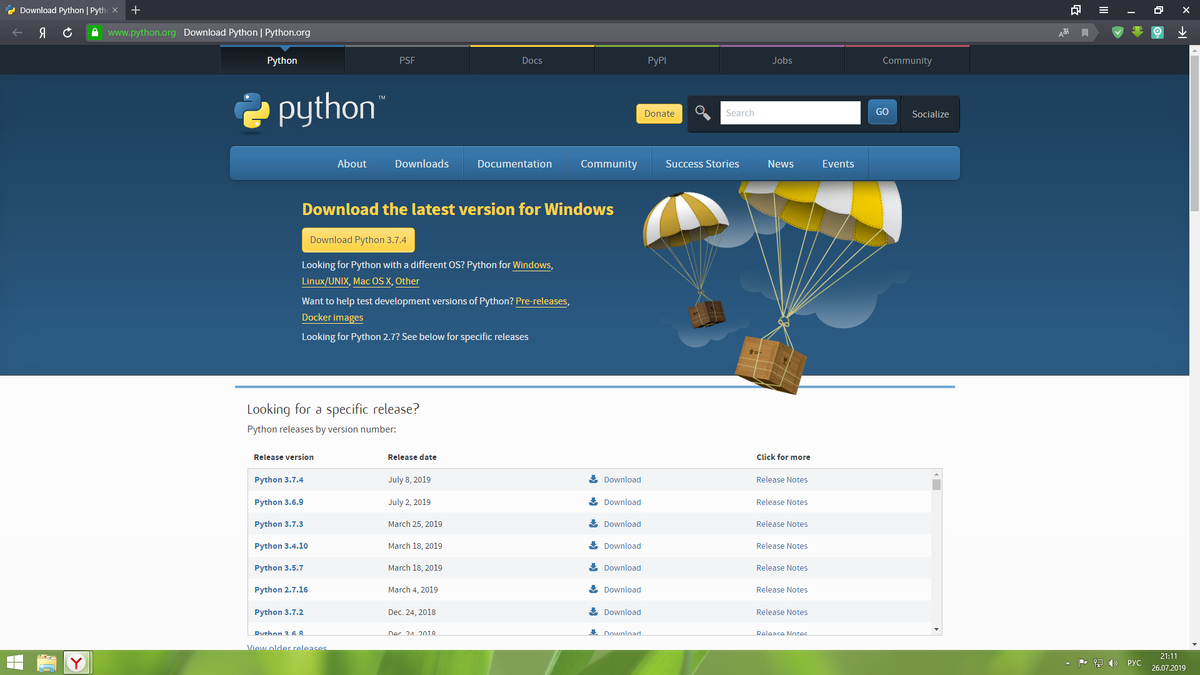Image resolution: width=1200 pixels, height=675 pixels.
Task: Click the page translate icon in address bar
Action: [1063, 32]
